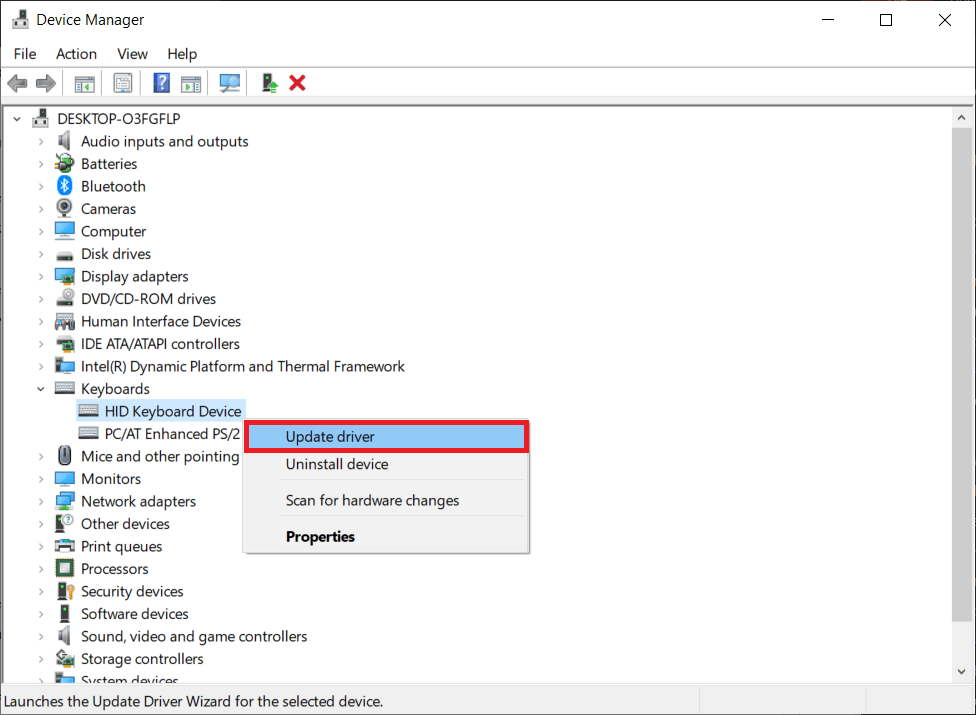976x715 pixels.
Task: Click the show console tree toolbar icon
Action: (x=84, y=82)
